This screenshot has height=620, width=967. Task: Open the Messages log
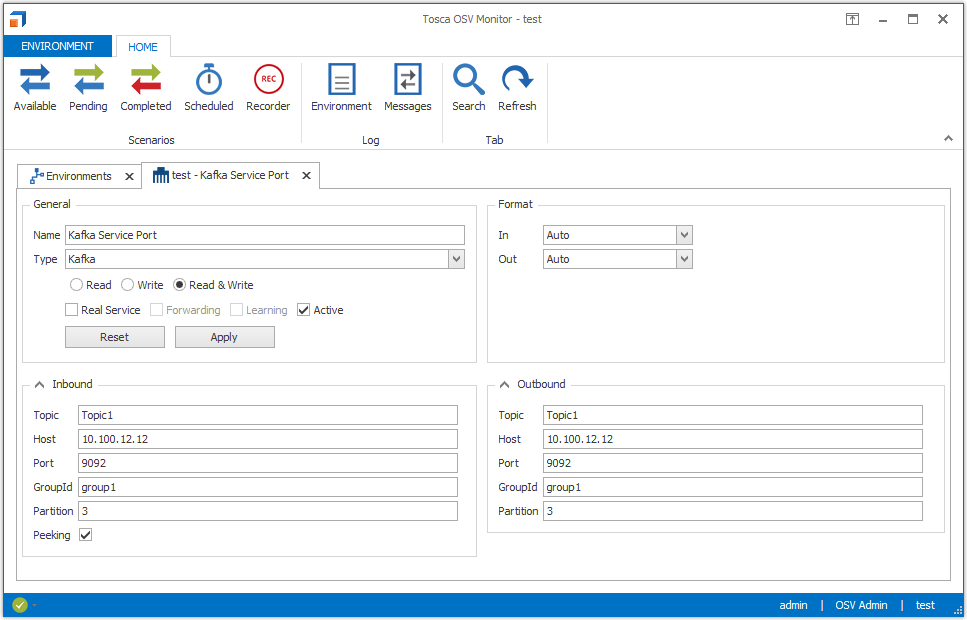[x=408, y=87]
